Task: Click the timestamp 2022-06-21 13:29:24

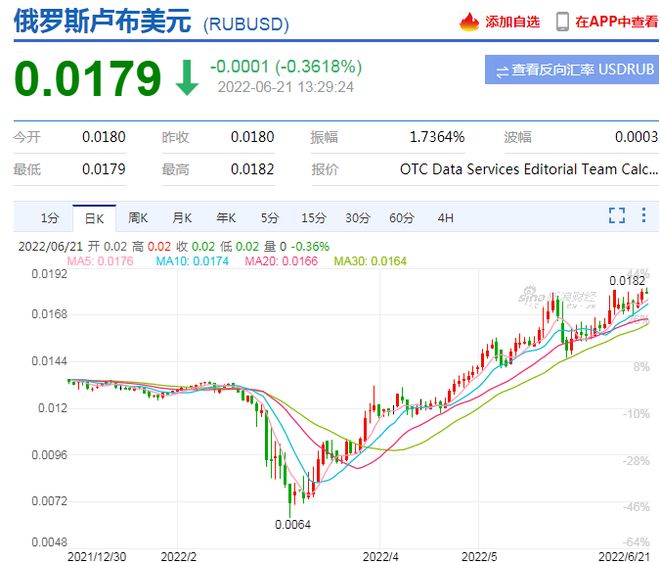Action: 286,87
